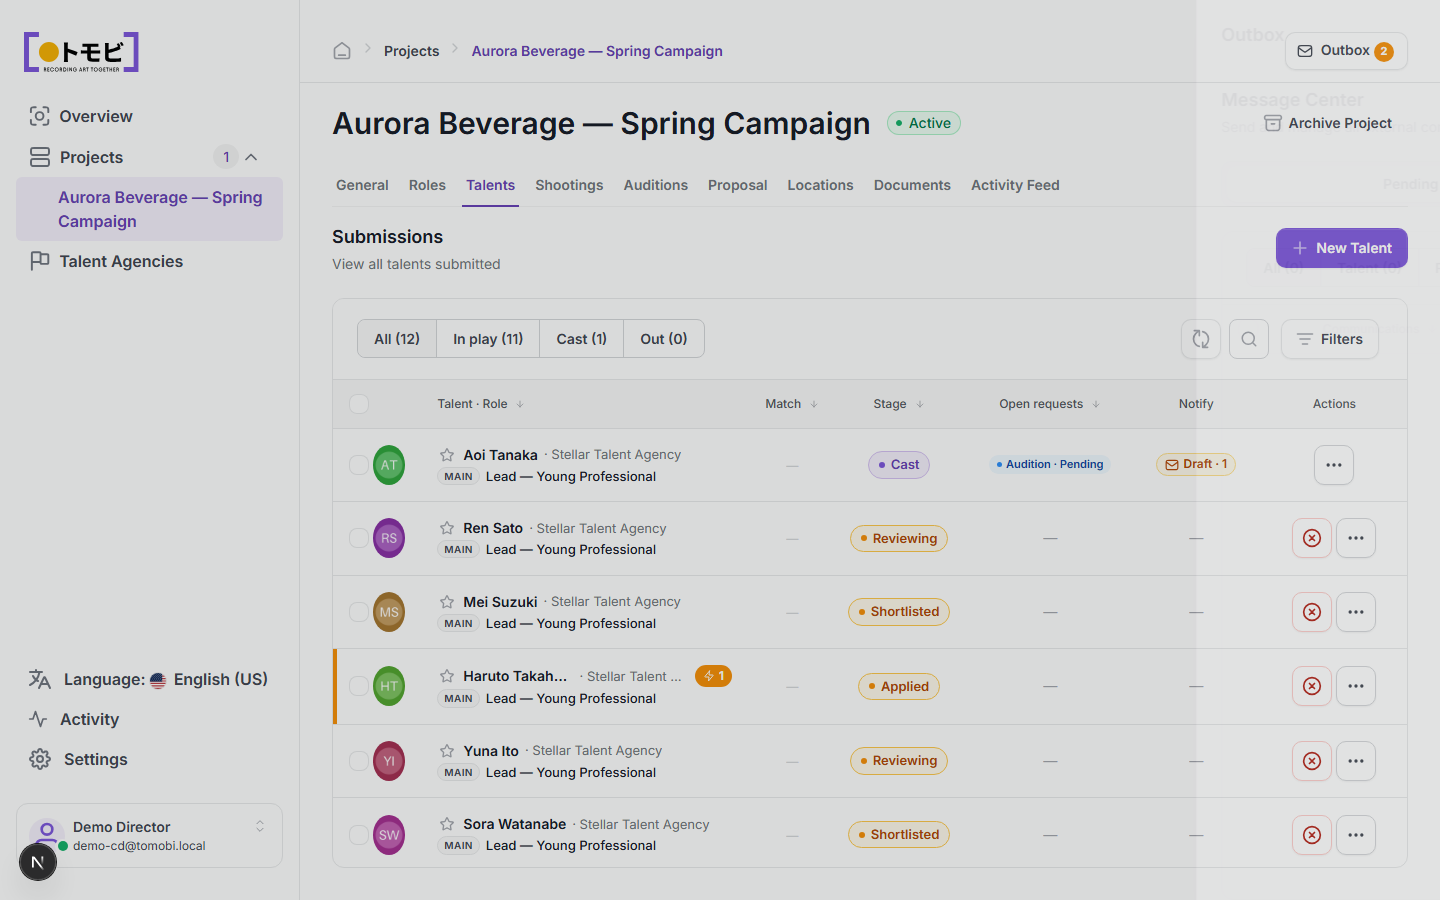This screenshot has width=1440, height=900.
Task: Reject Ren Sato with the X icon
Action: point(1312,538)
